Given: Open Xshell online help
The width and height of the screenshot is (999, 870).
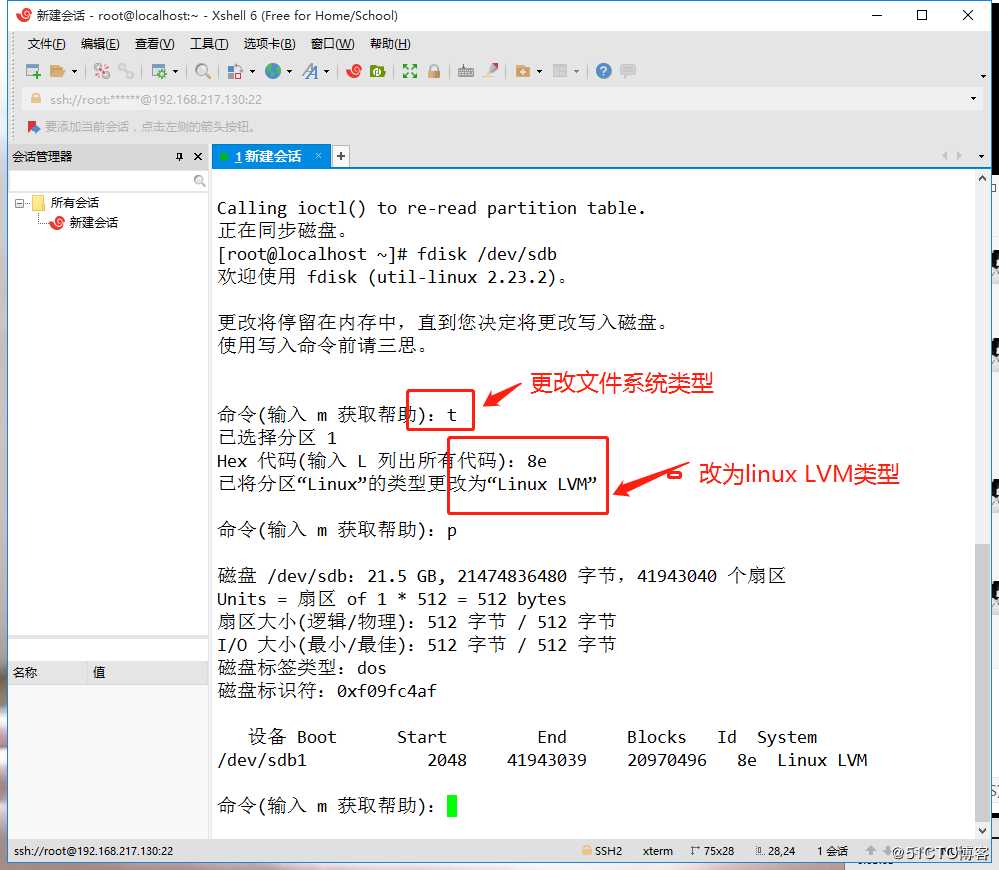Looking at the screenshot, I should [x=603, y=71].
